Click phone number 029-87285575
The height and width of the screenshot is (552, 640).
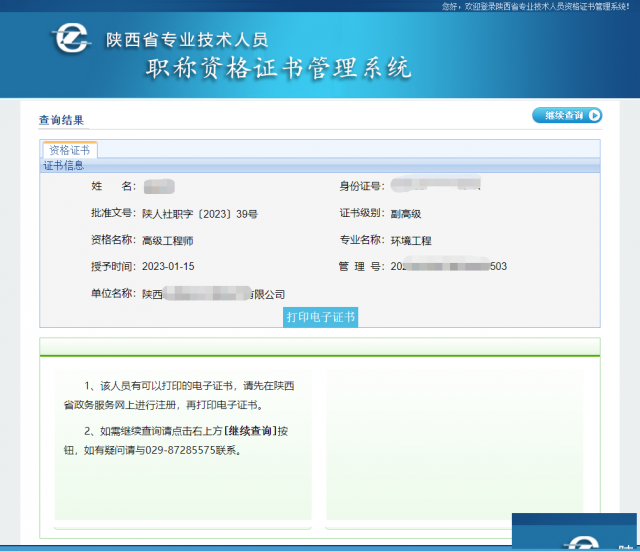pyautogui.click(x=180, y=450)
